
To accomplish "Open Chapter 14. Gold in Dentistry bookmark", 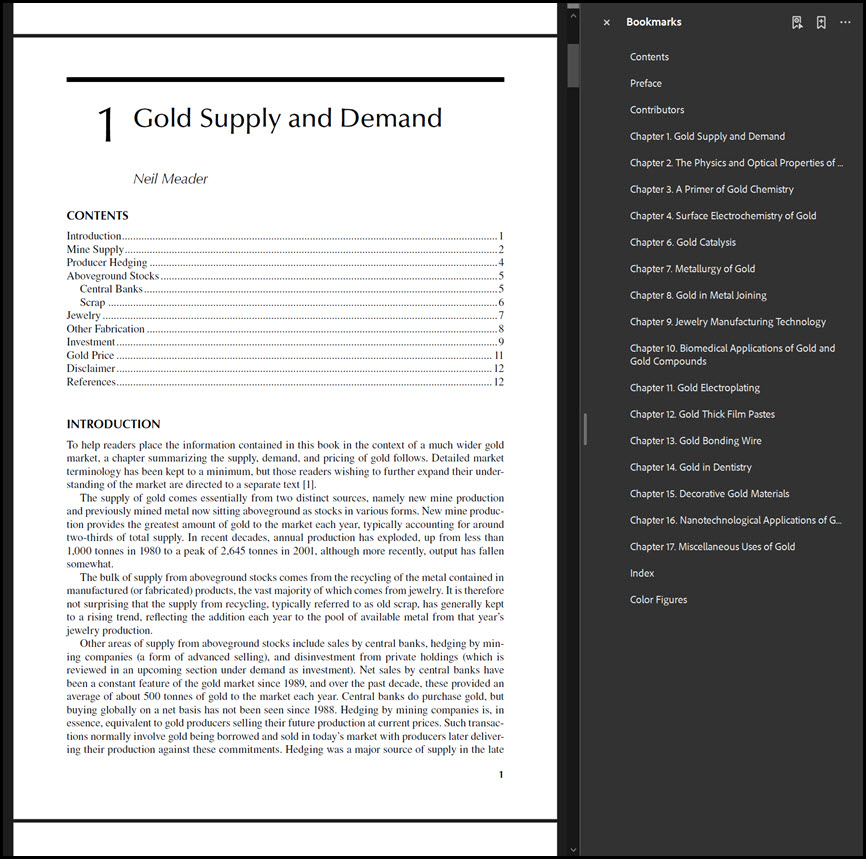I will 690,467.
